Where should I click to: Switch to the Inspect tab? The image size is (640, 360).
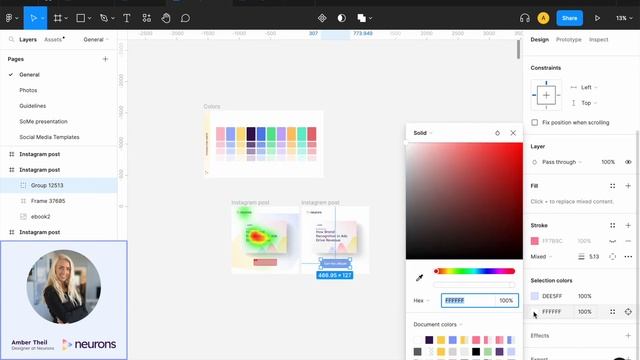598,40
